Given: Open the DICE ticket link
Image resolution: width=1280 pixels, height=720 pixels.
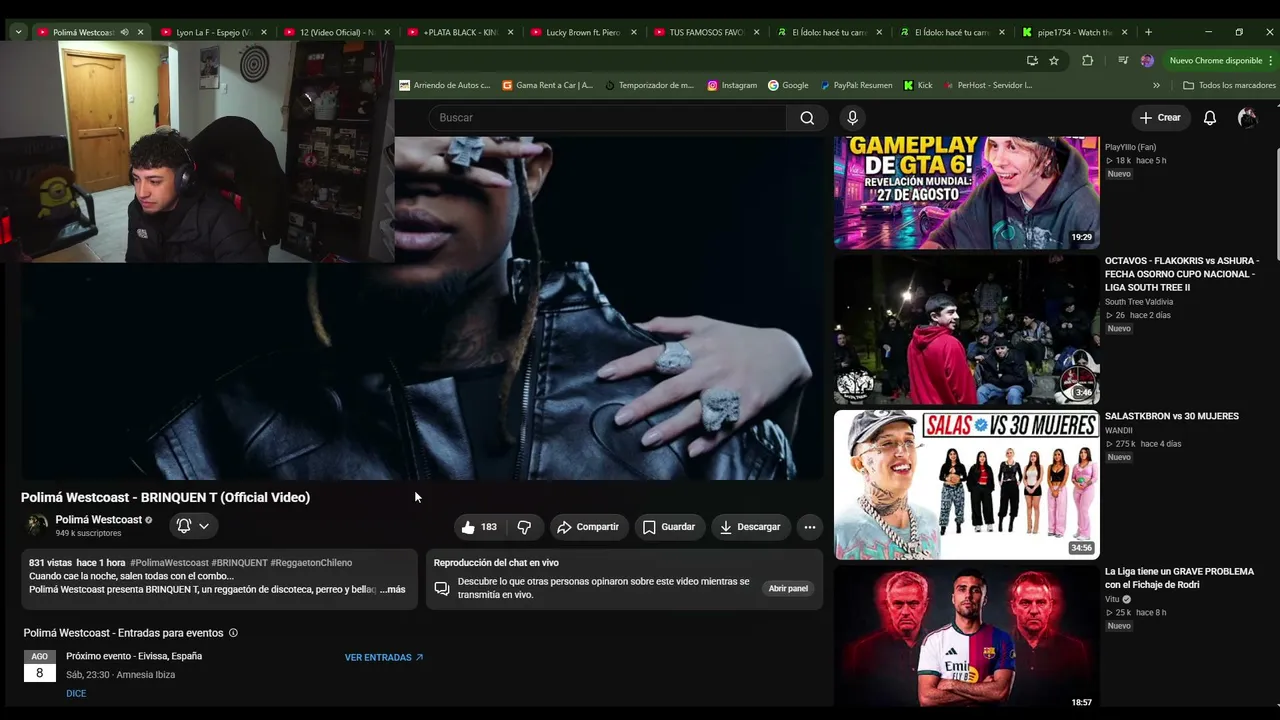Looking at the screenshot, I should (x=76, y=694).
